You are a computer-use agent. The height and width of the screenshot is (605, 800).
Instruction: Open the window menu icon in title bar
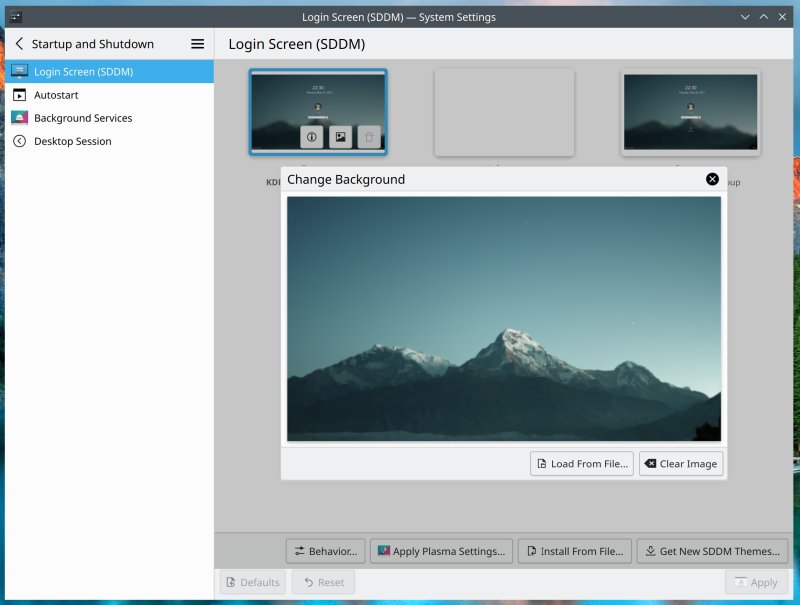[17, 17]
